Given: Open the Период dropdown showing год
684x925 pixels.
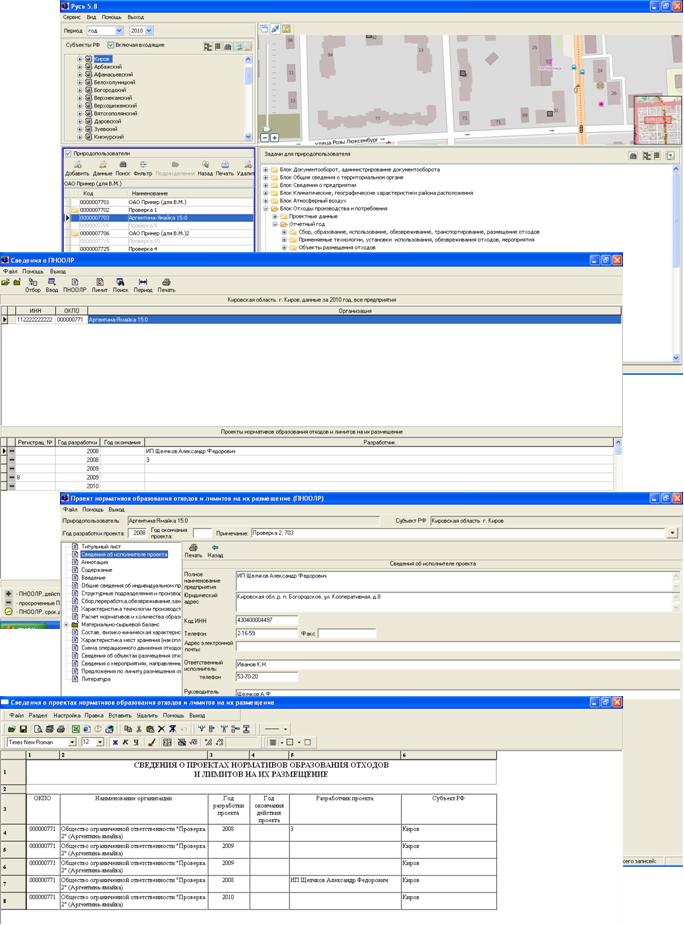Looking at the screenshot, I should click(x=119, y=31).
